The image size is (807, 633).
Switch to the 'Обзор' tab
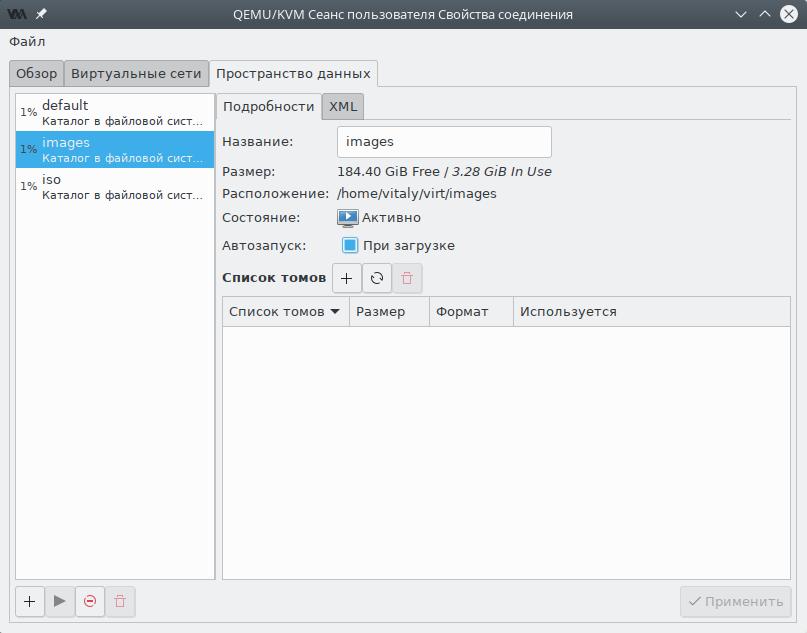[x=37, y=73]
